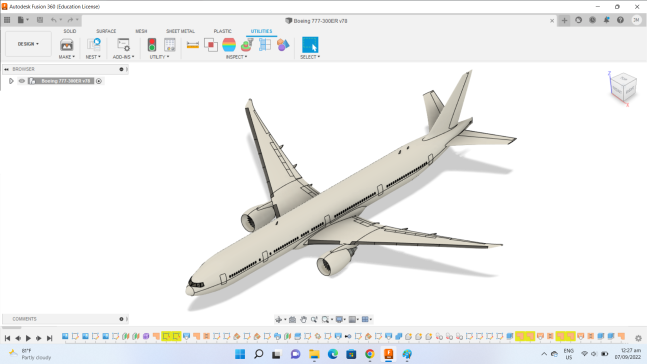The image size is (647, 364).
Task: Open the notifications bell
Action: click(x=607, y=20)
